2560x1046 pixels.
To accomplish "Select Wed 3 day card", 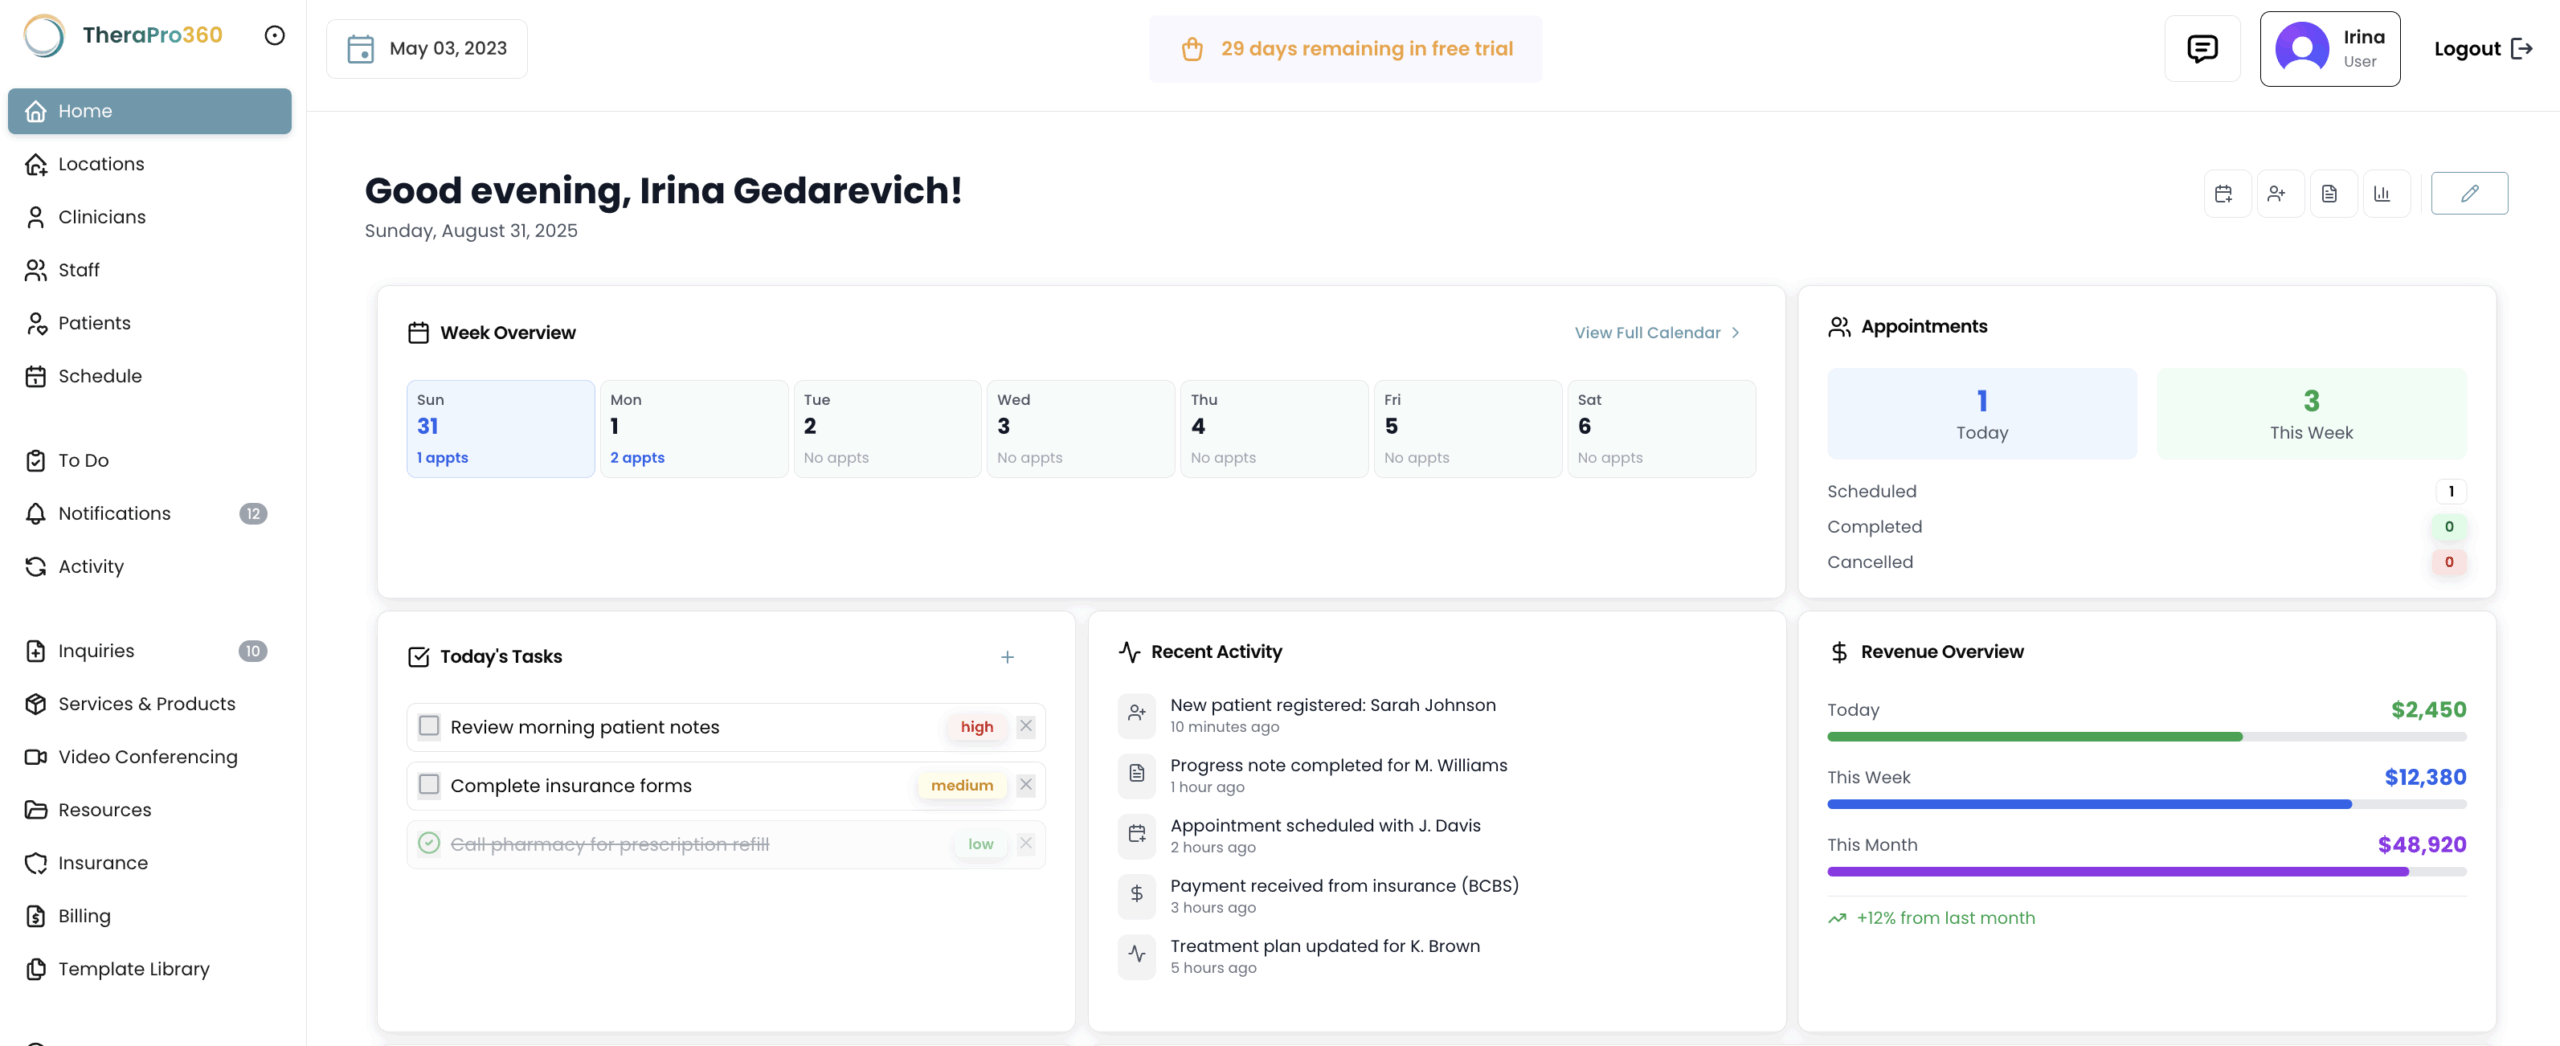I will tap(1080, 428).
